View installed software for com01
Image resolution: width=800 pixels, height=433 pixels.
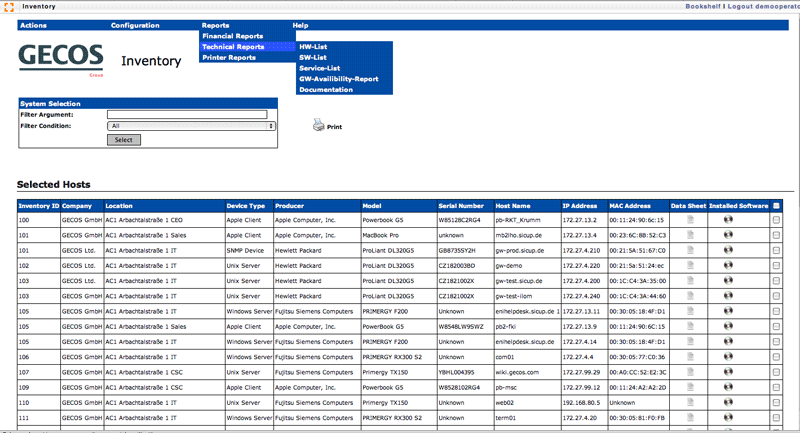(x=728, y=356)
